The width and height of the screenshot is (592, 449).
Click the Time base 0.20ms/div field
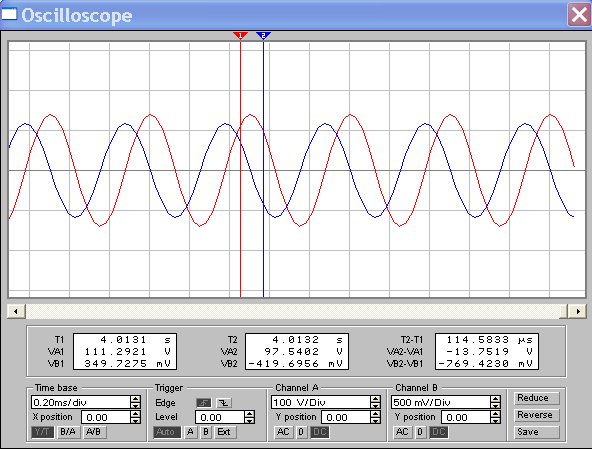click(x=80, y=403)
